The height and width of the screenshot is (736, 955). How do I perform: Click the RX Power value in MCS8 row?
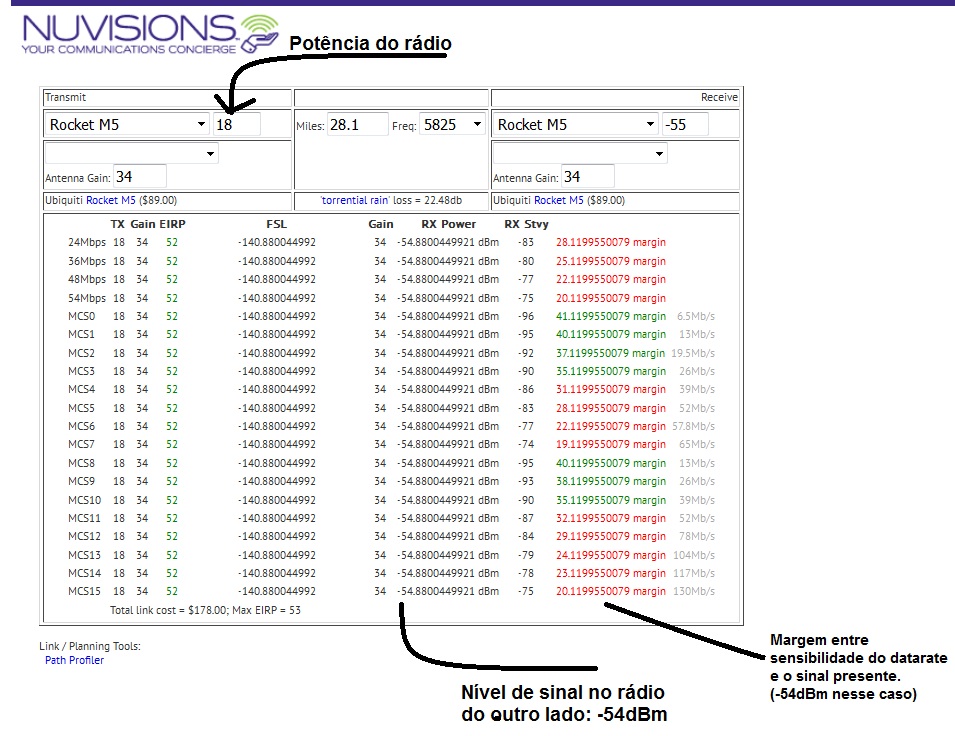(x=448, y=463)
